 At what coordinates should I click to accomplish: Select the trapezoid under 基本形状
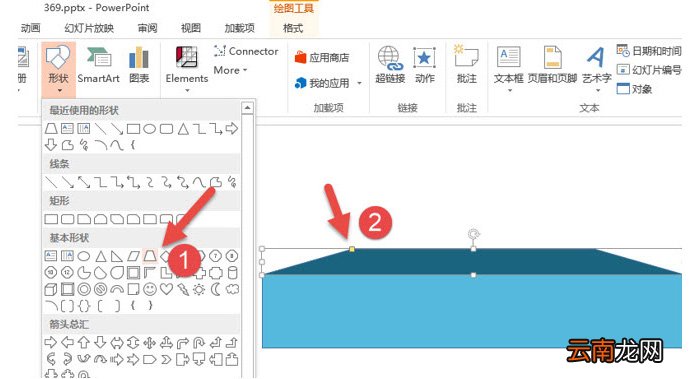point(150,256)
